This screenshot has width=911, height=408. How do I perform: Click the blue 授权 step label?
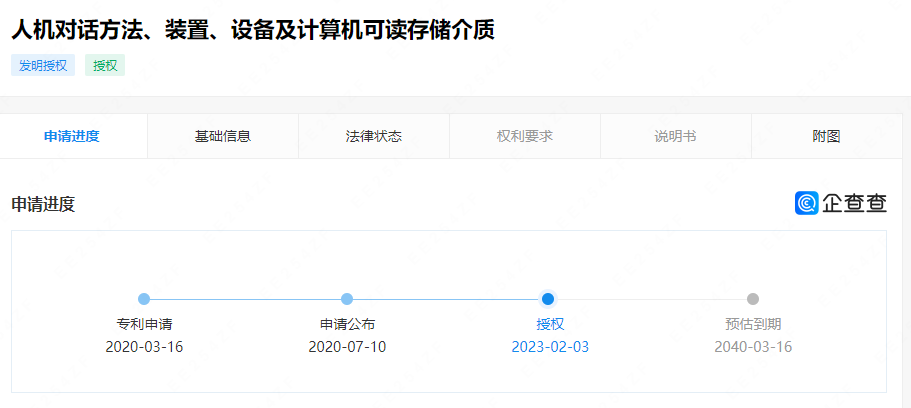point(550,324)
